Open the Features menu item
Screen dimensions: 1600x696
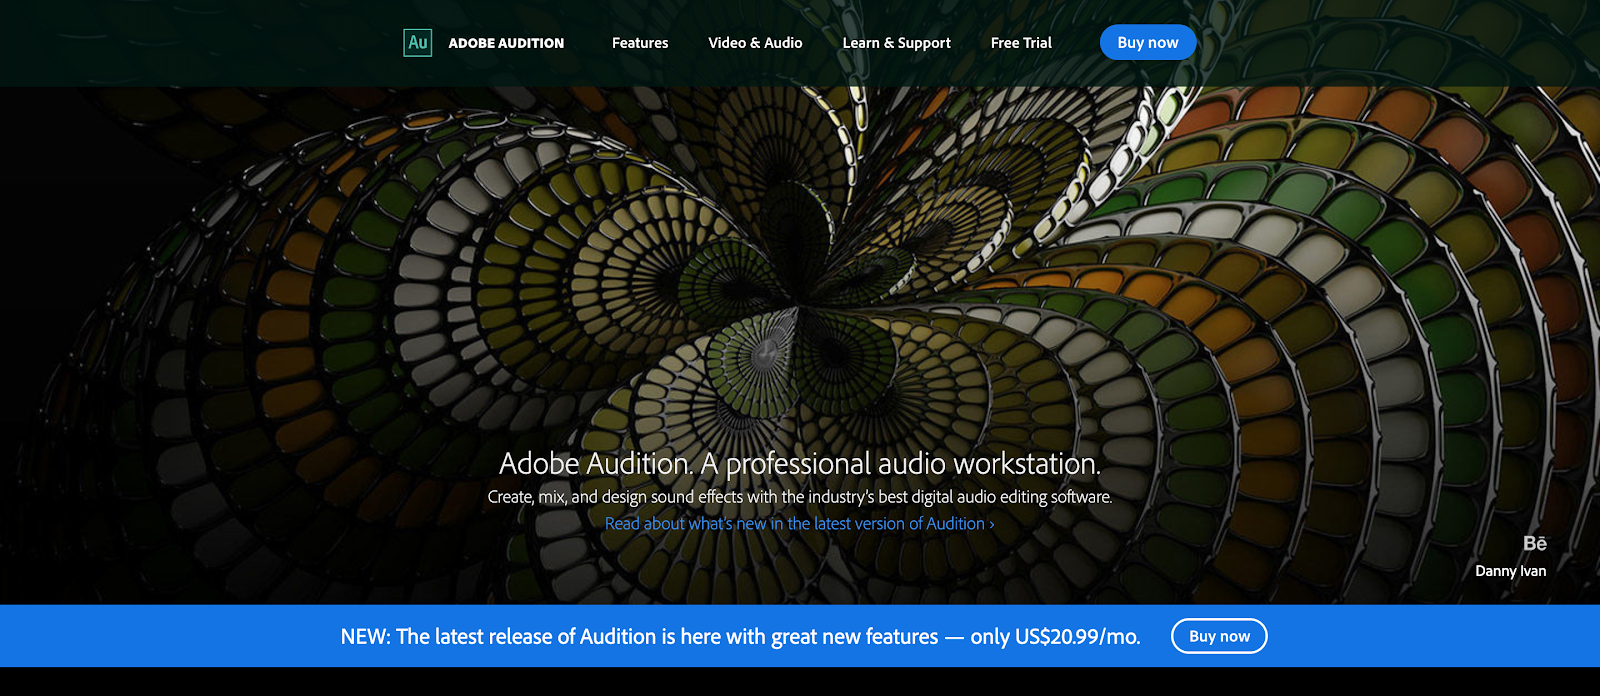coord(640,43)
